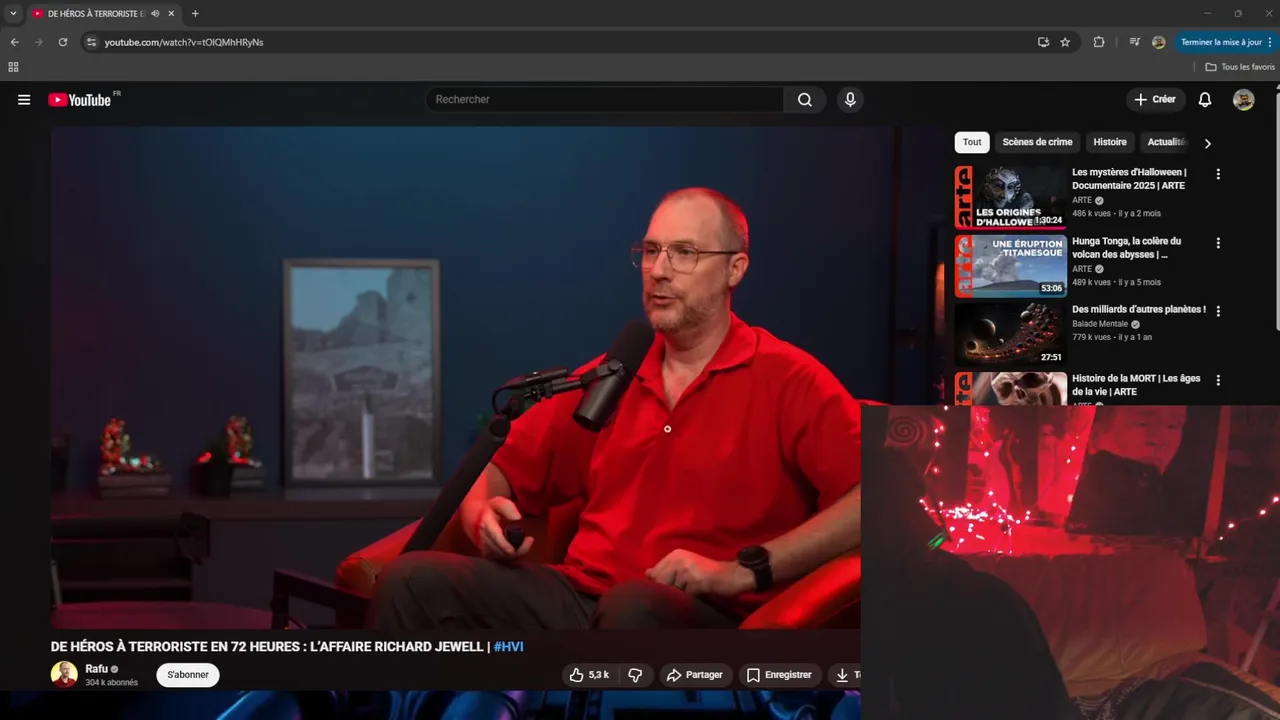
Task: Open the Balade Mentale channel name
Action: 1100,324
